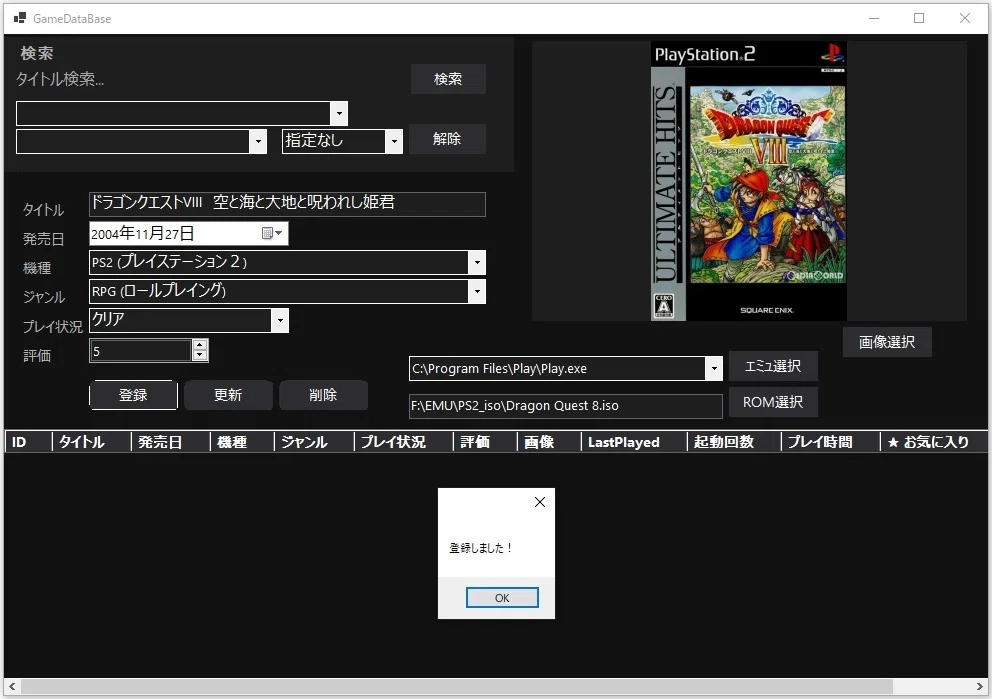The width and height of the screenshot is (992, 699).
Task: Increase the 評価 value with up arrow
Action: (x=200, y=345)
